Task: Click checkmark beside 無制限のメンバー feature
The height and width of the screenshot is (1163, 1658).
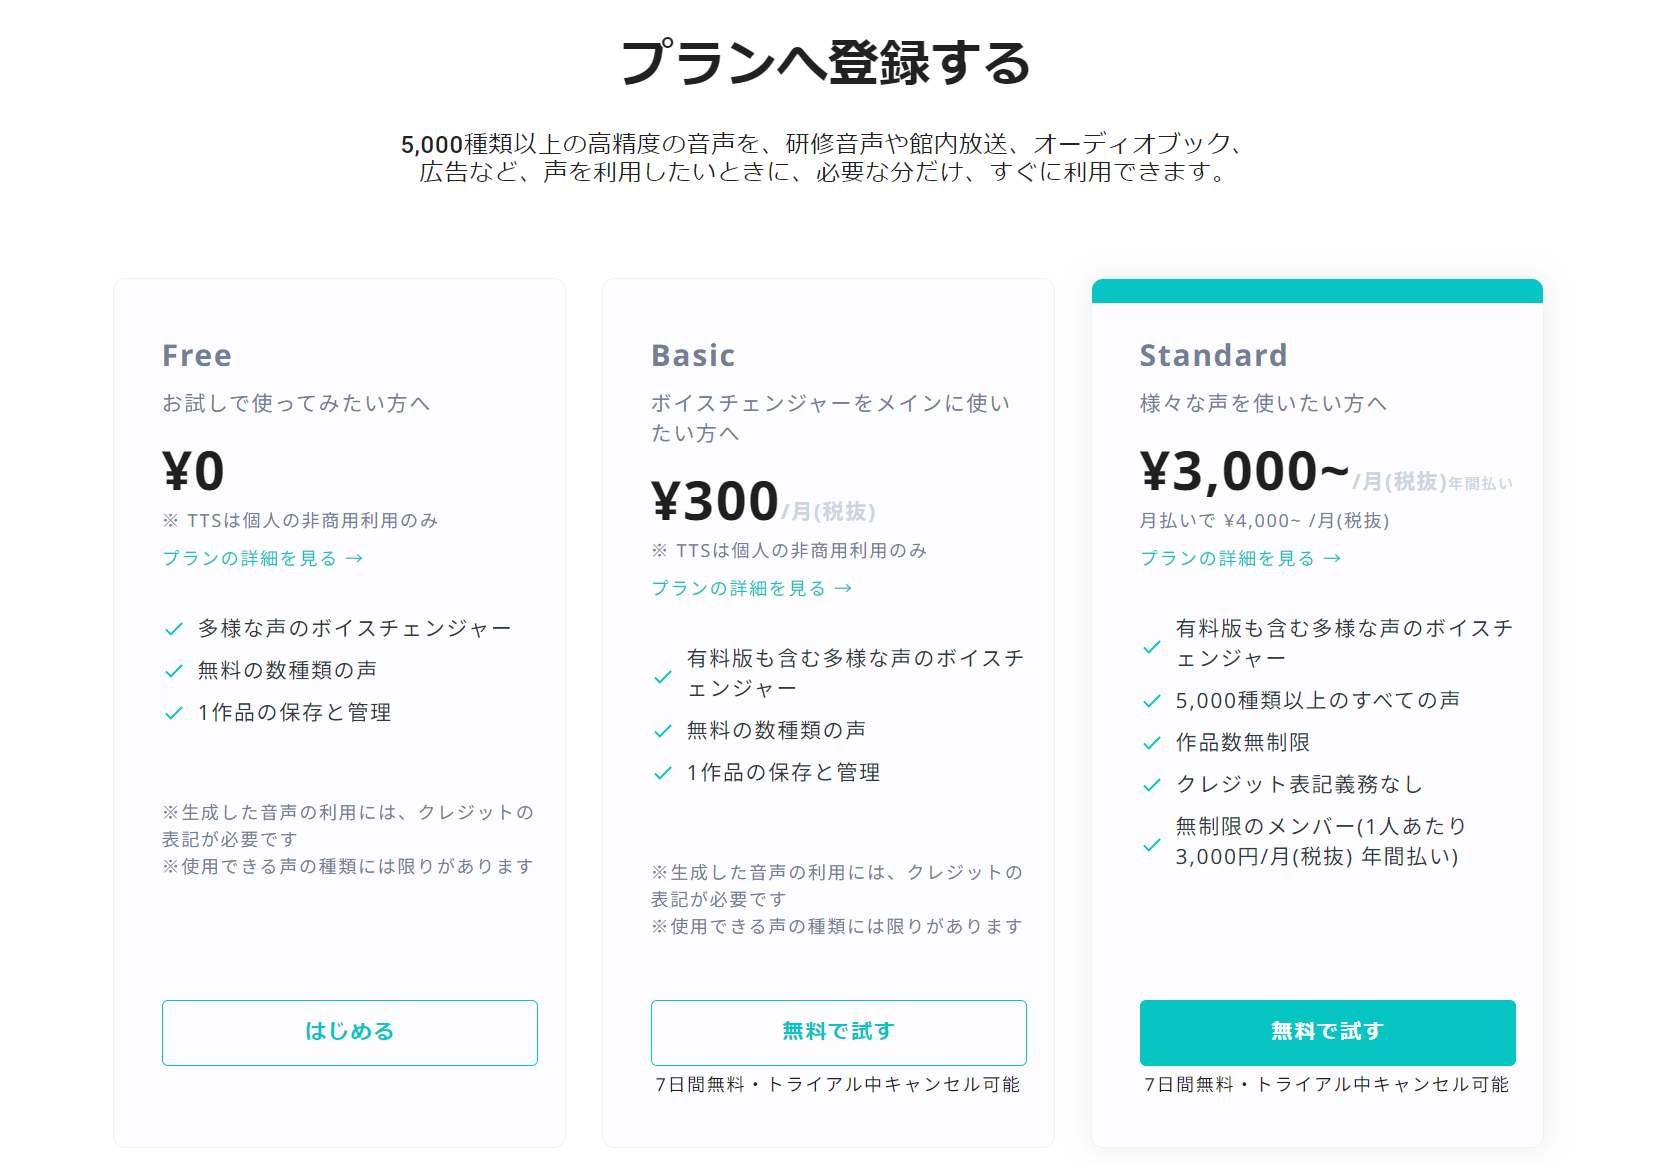Action: click(x=1151, y=845)
